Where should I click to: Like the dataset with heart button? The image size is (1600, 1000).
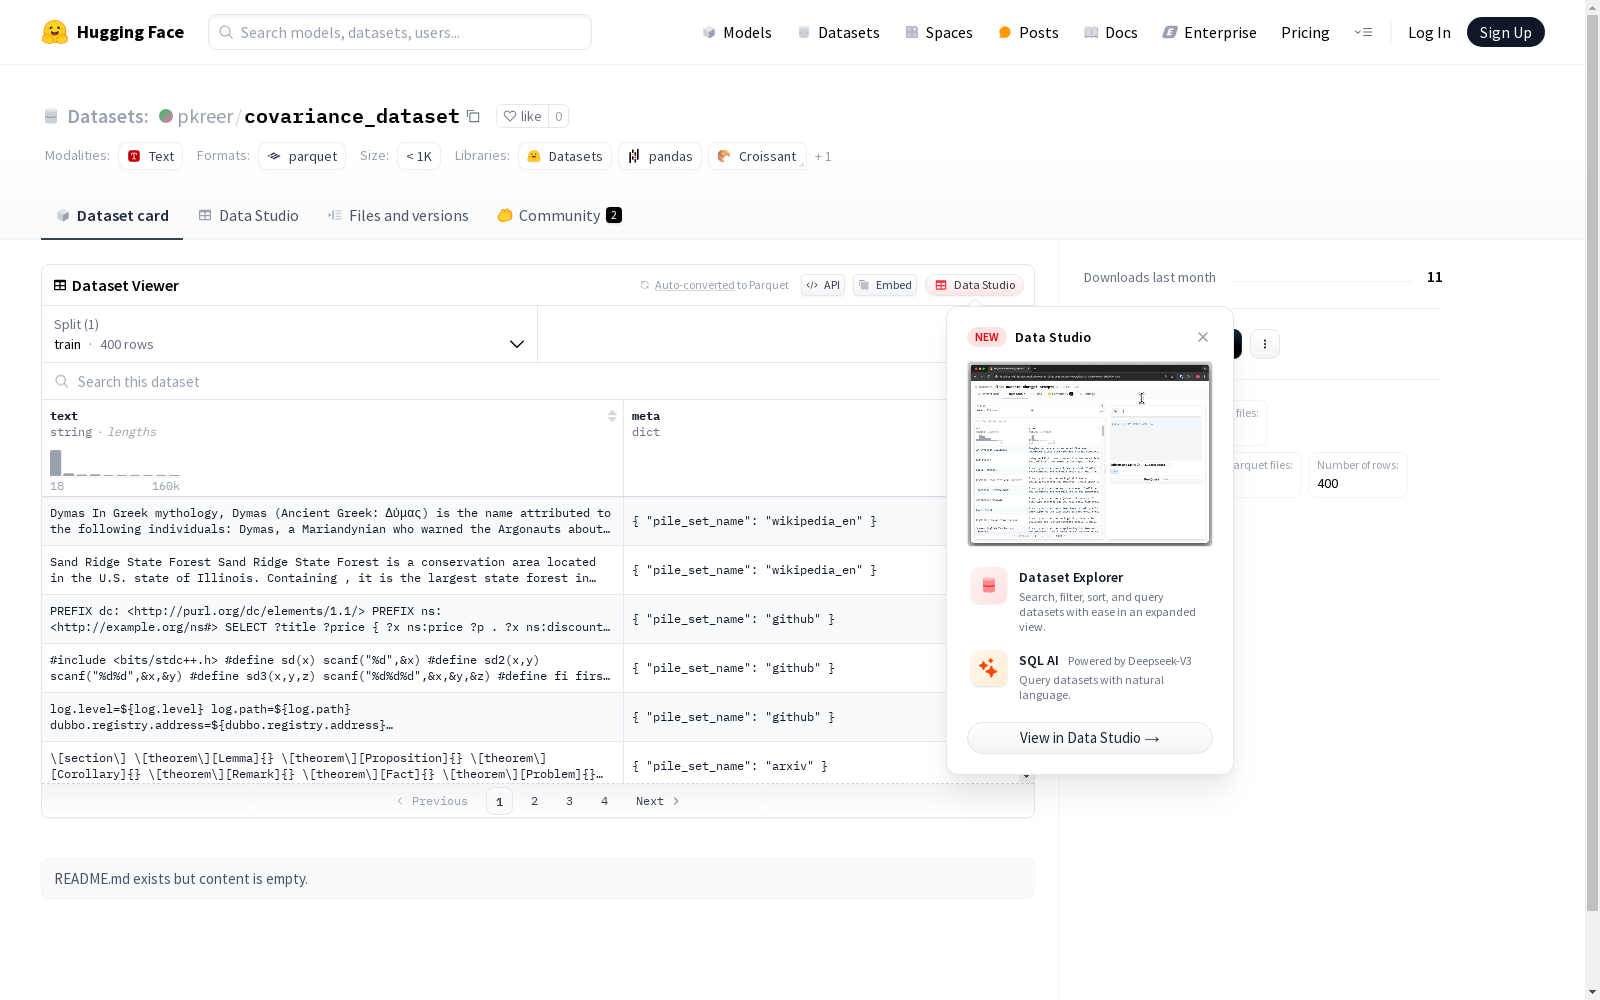tap(522, 116)
